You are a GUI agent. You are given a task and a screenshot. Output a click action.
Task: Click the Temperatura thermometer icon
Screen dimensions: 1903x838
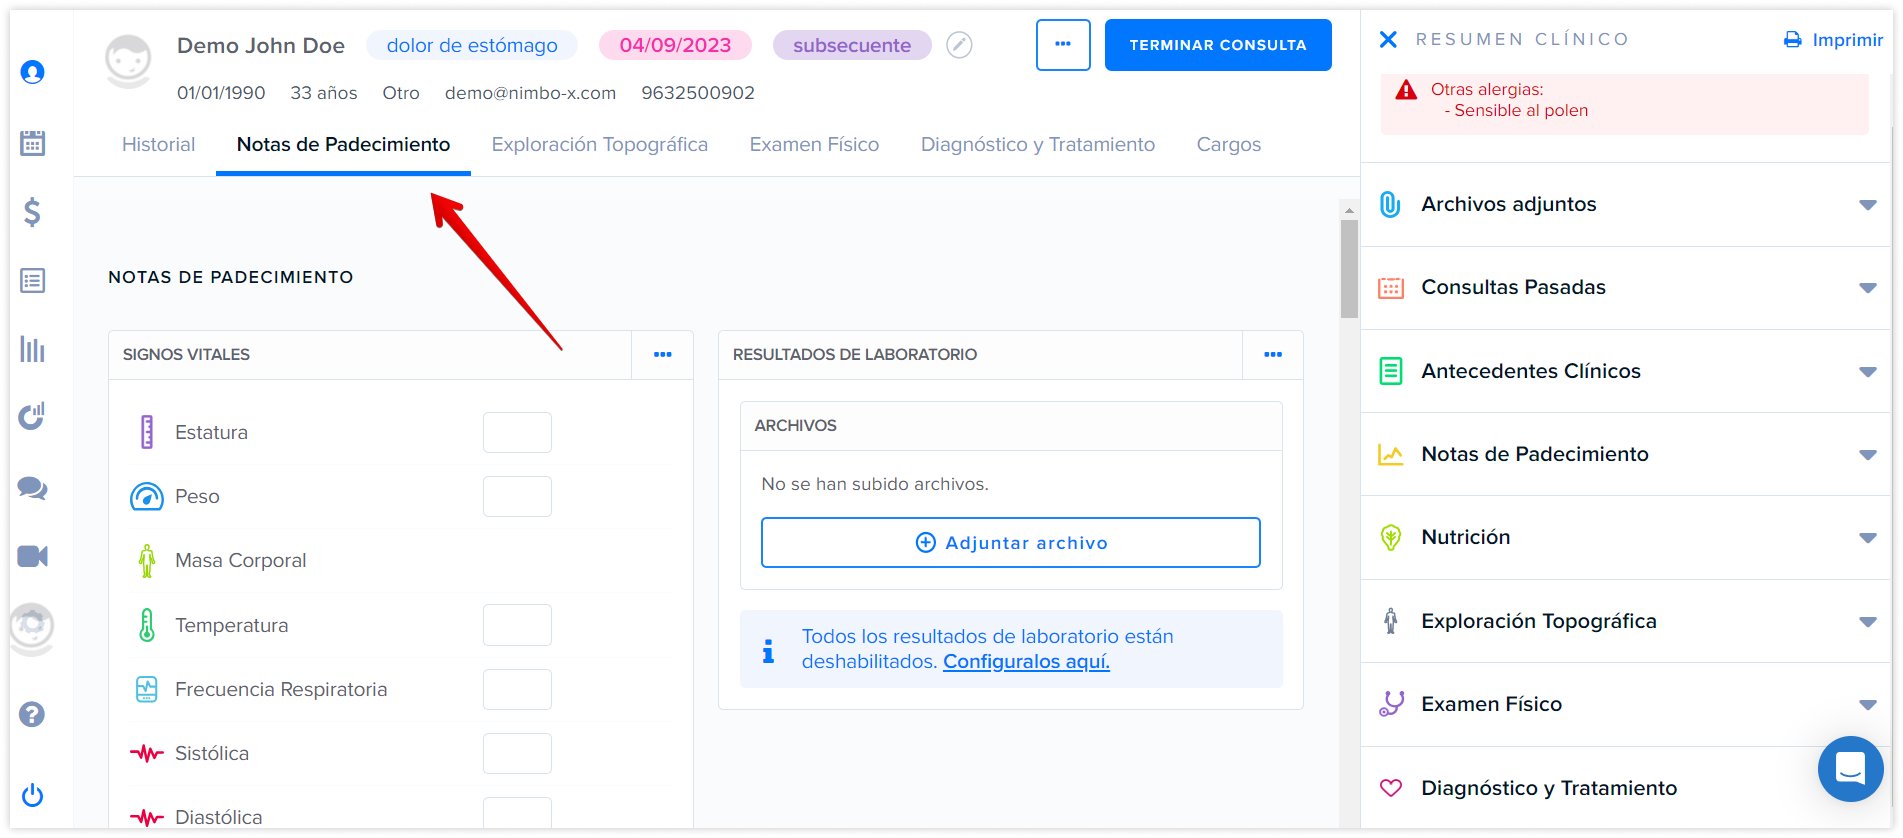(147, 625)
